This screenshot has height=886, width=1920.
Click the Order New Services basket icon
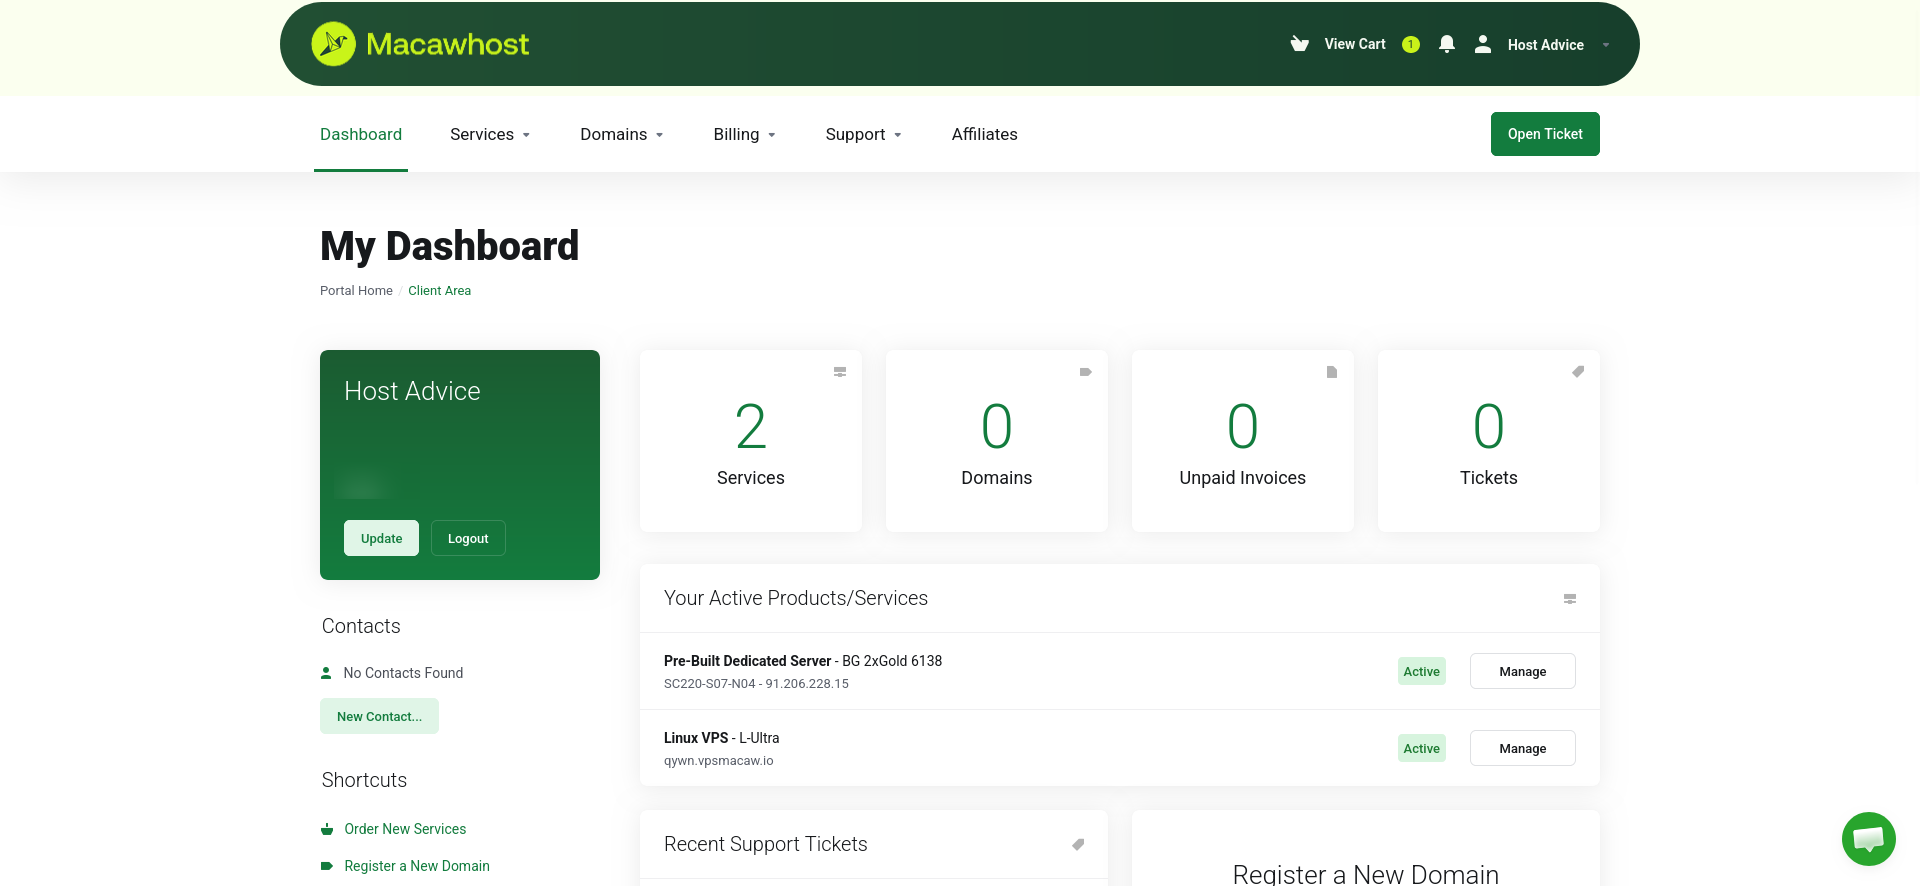click(x=327, y=829)
